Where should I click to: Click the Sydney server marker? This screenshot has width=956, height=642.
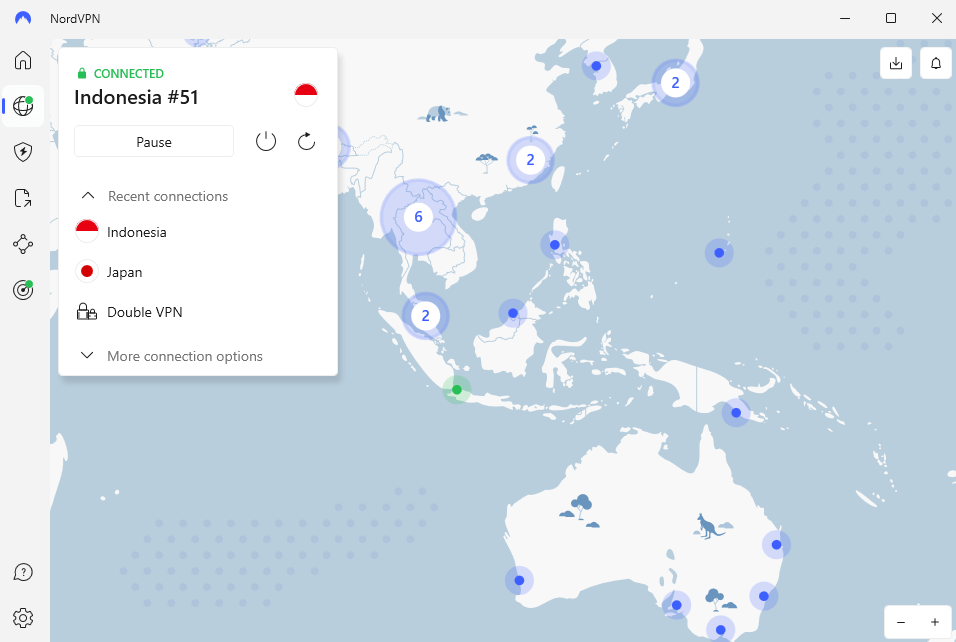(764, 596)
